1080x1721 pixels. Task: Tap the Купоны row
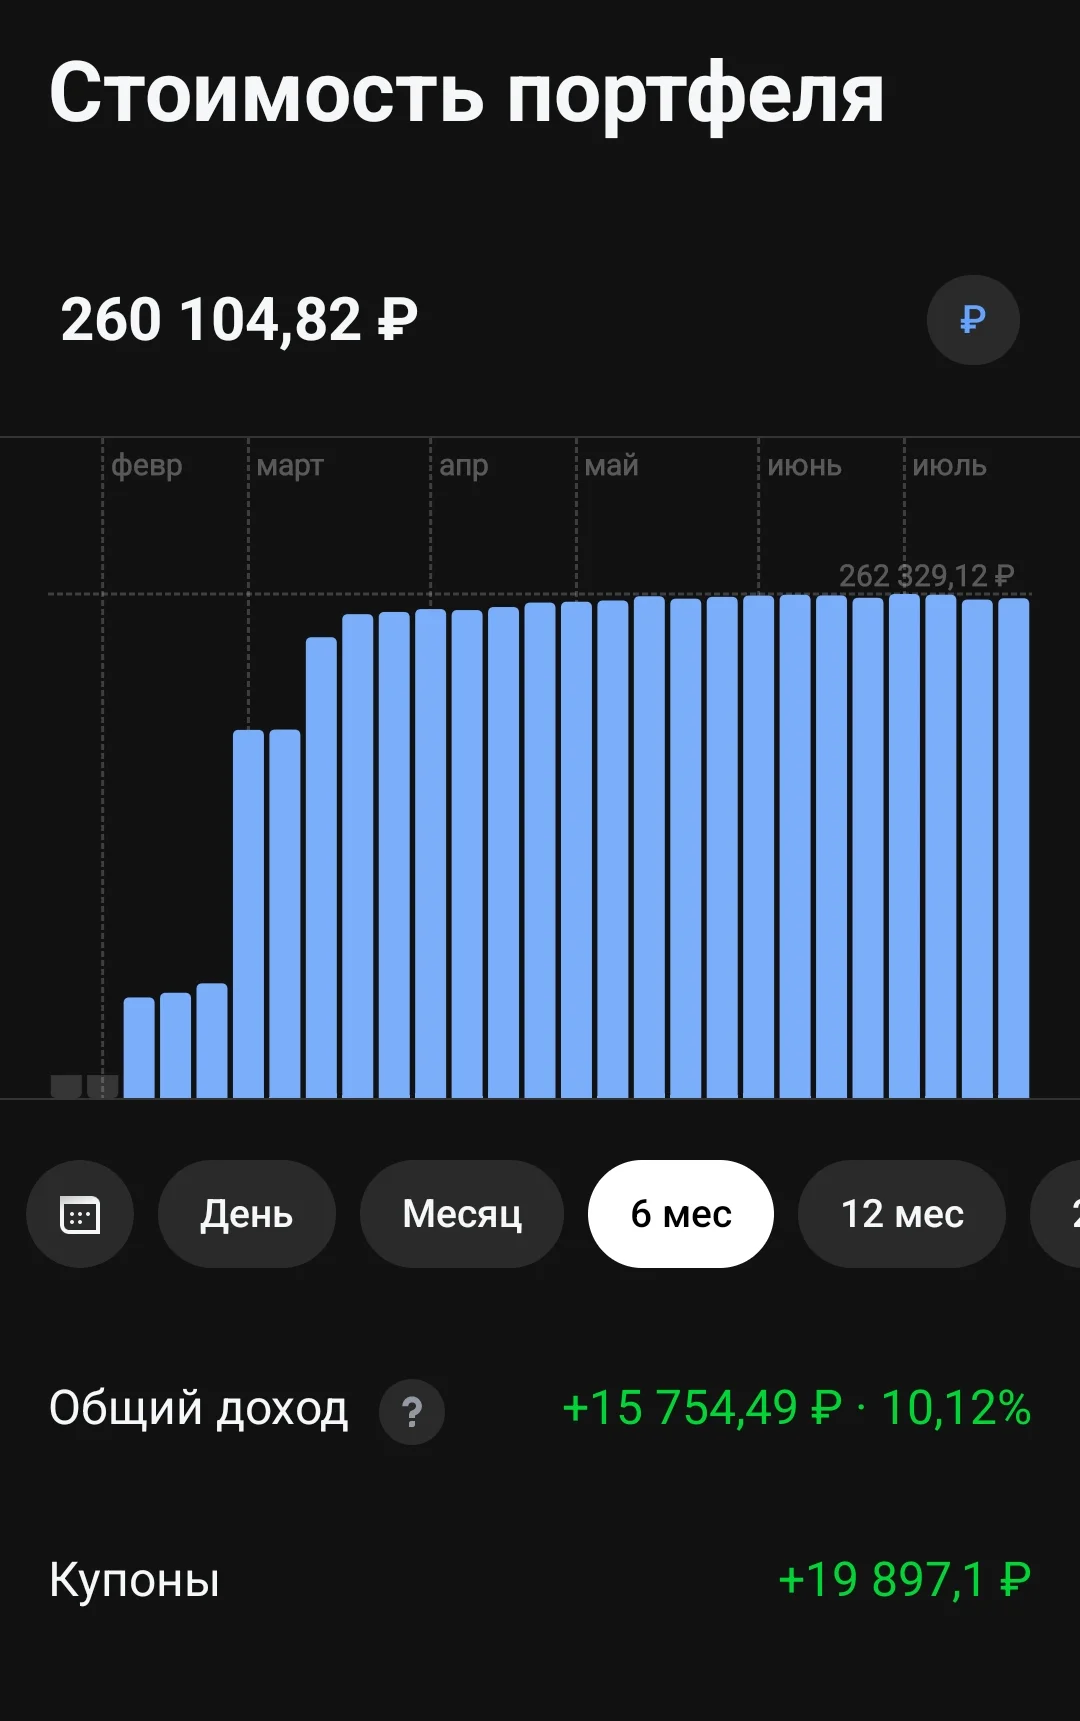click(540, 1580)
